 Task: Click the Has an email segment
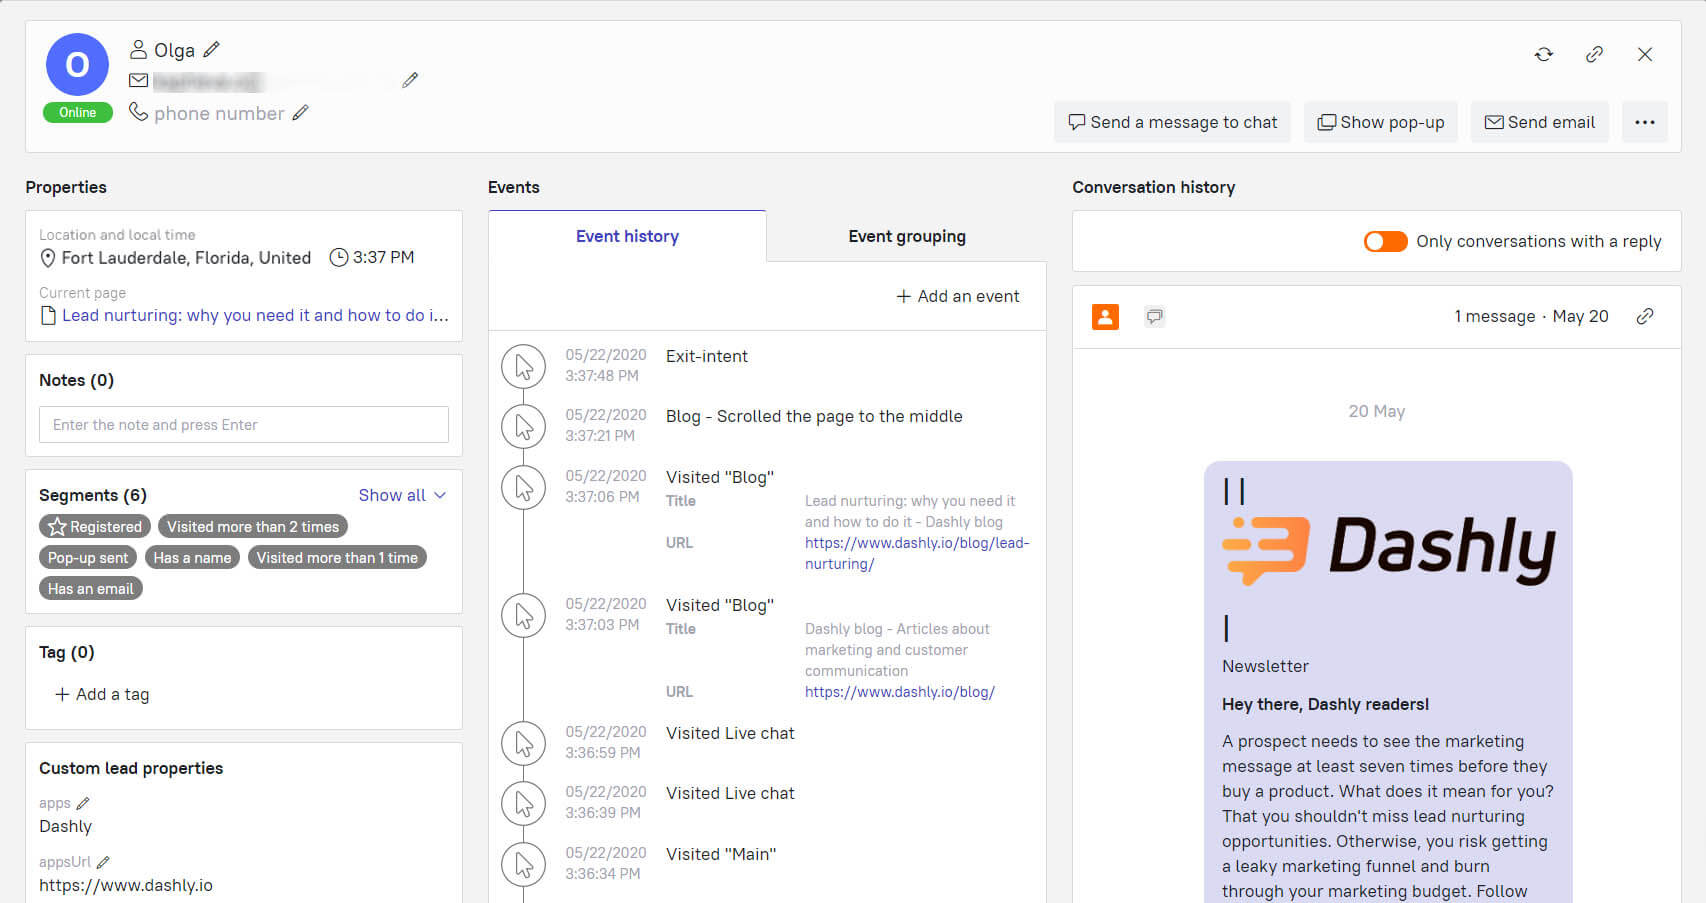coord(91,588)
